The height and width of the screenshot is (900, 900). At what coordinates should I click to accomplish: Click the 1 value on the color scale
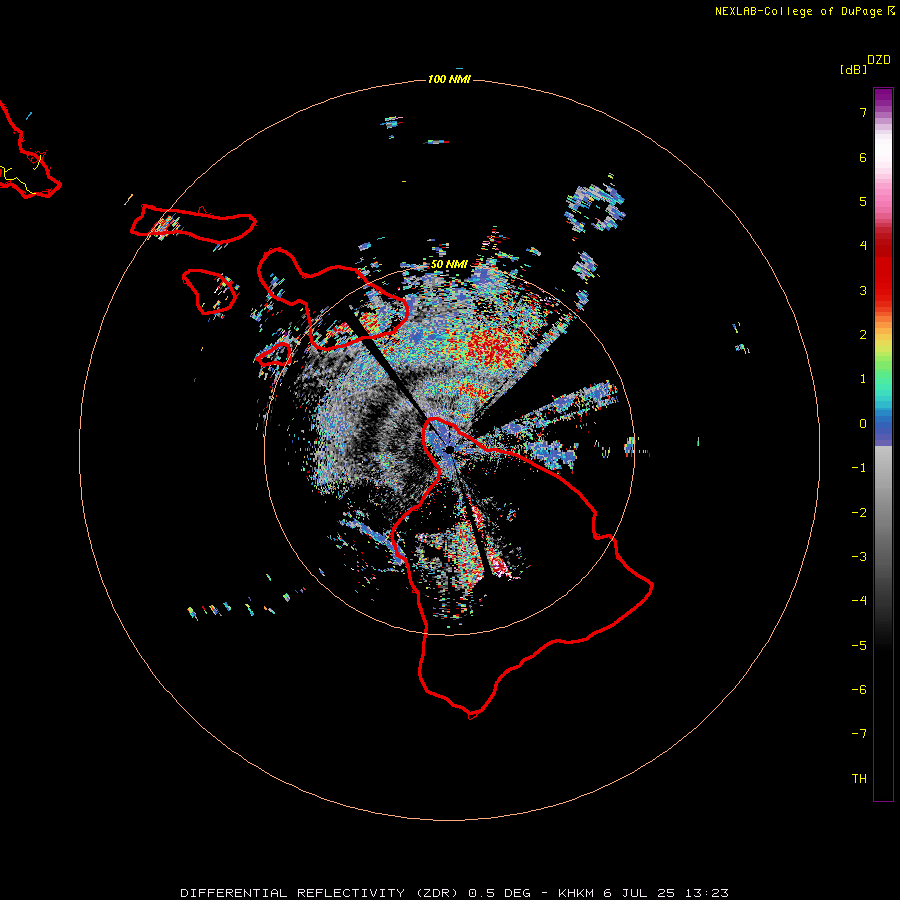[x=863, y=379]
